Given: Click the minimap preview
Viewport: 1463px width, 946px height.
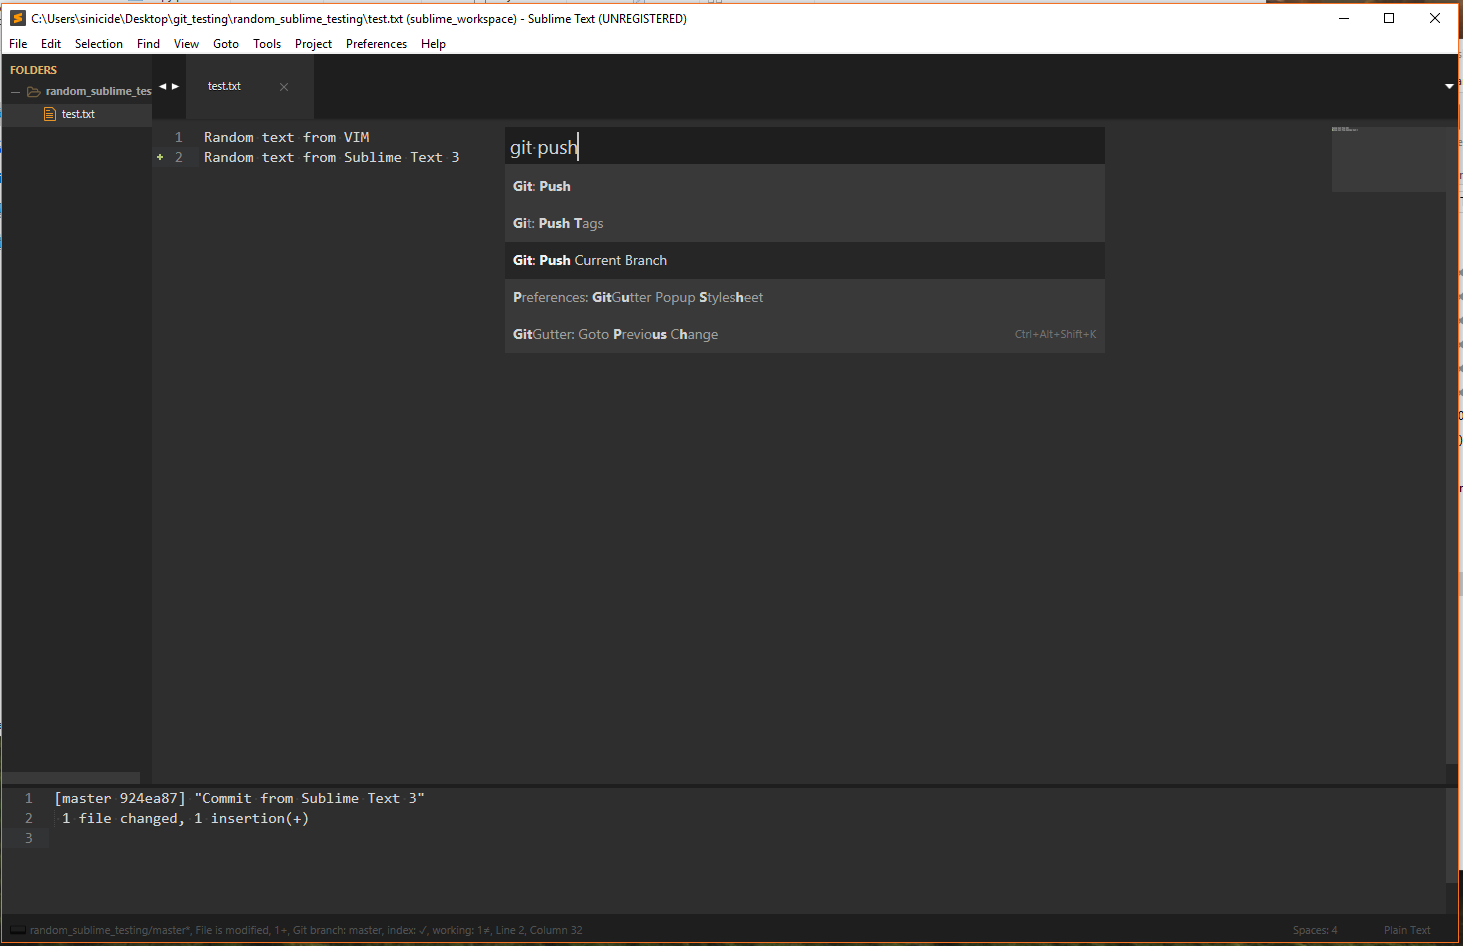Looking at the screenshot, I should coord(1388,158).
